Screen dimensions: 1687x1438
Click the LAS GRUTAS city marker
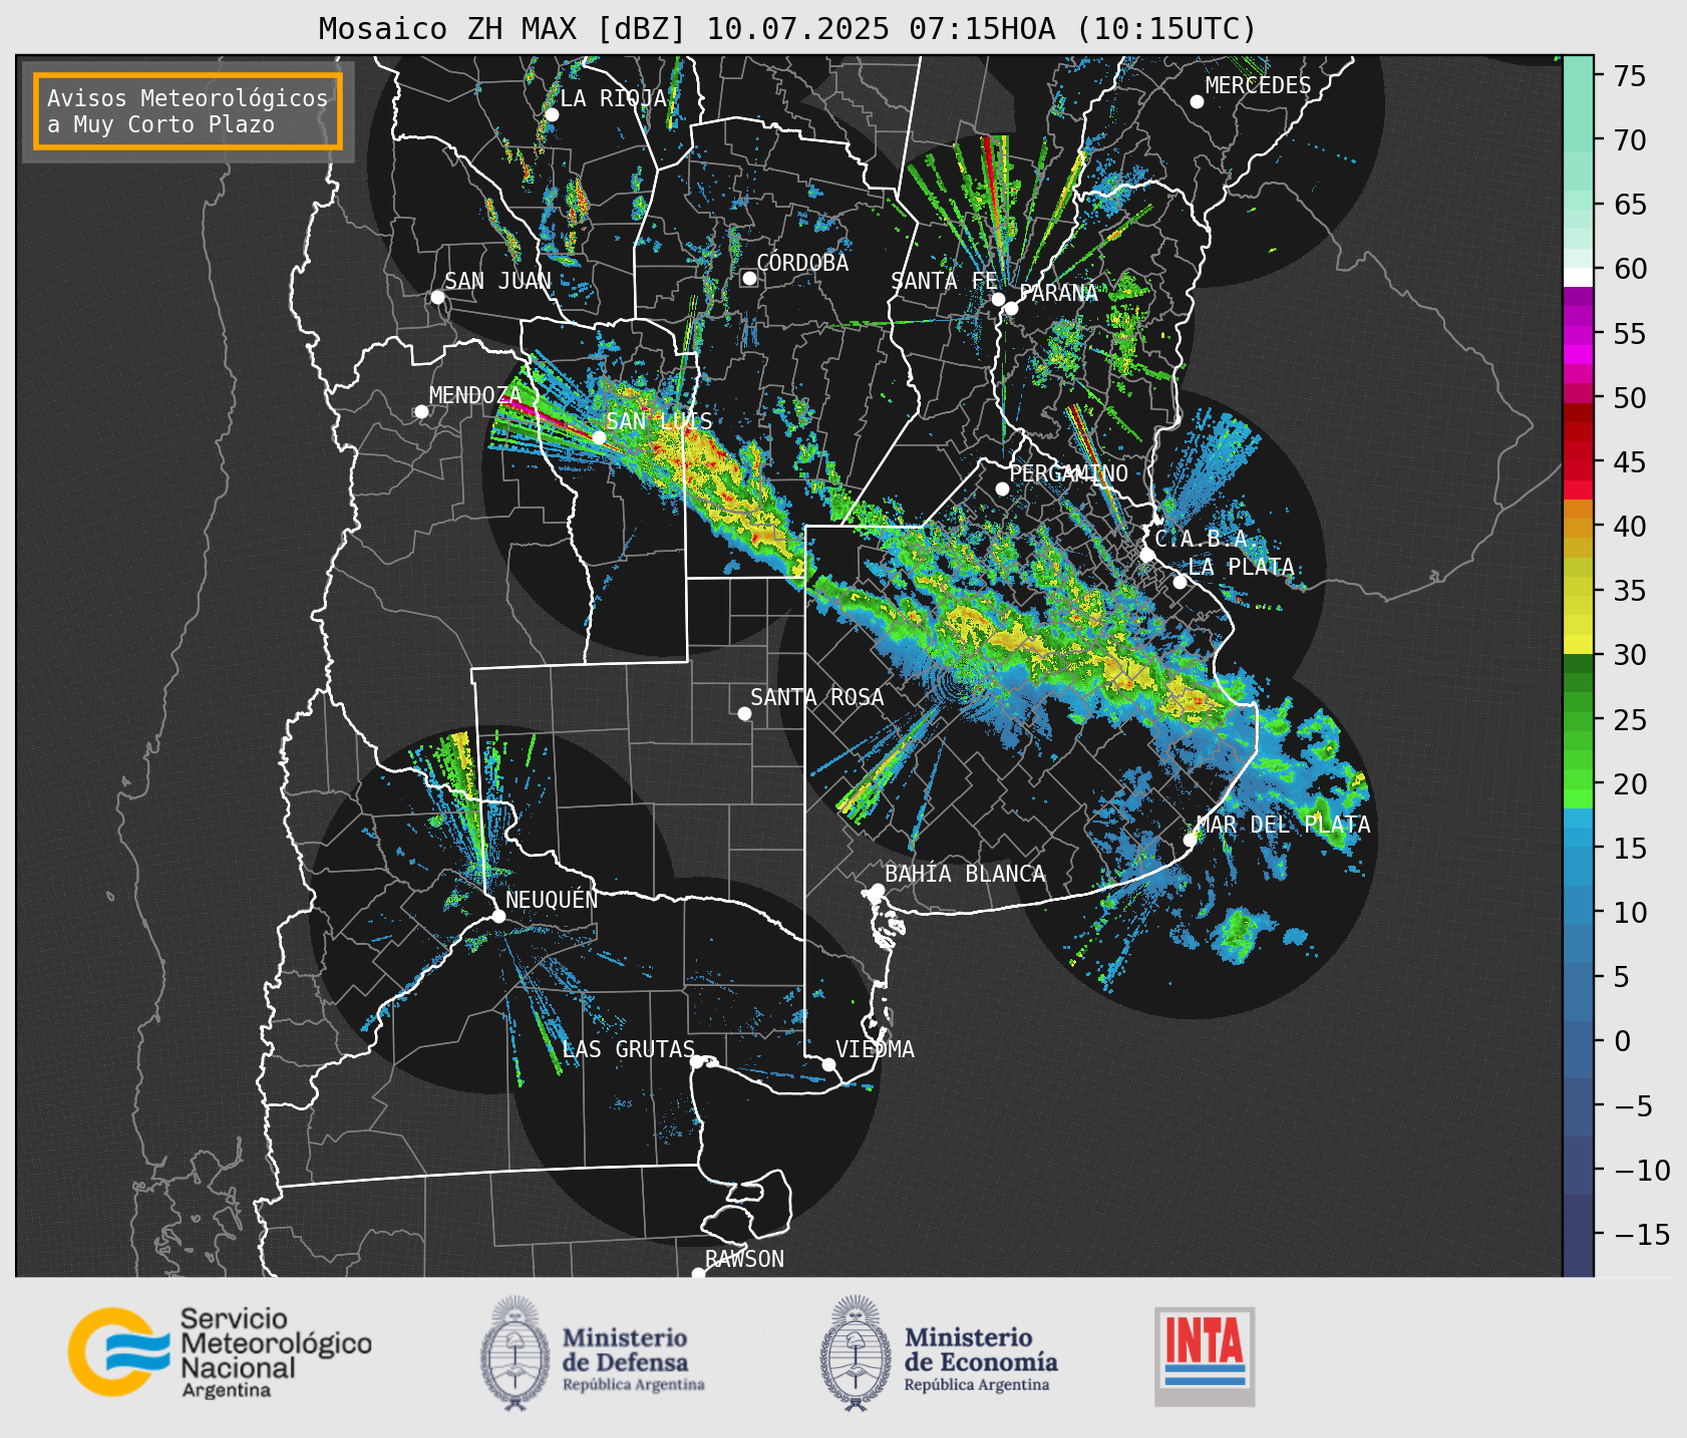[697, 1062]
